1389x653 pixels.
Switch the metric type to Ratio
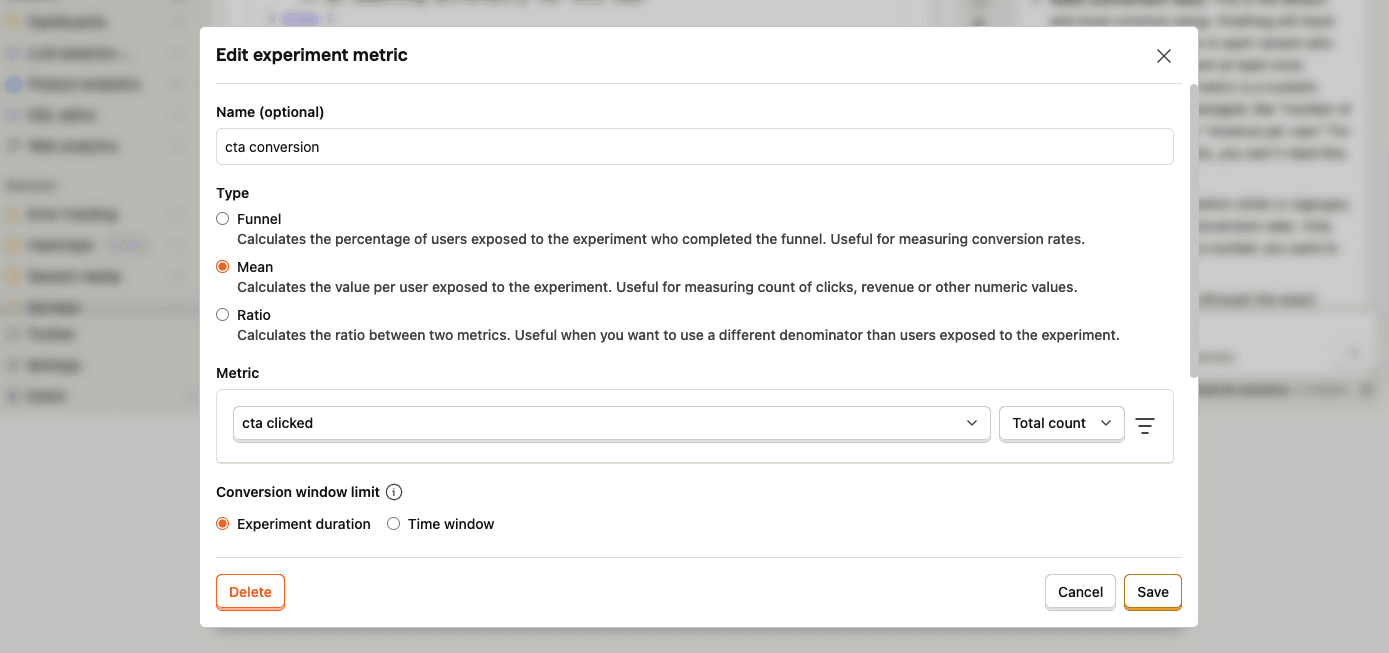pyautogui.click(x=223, y=315)
